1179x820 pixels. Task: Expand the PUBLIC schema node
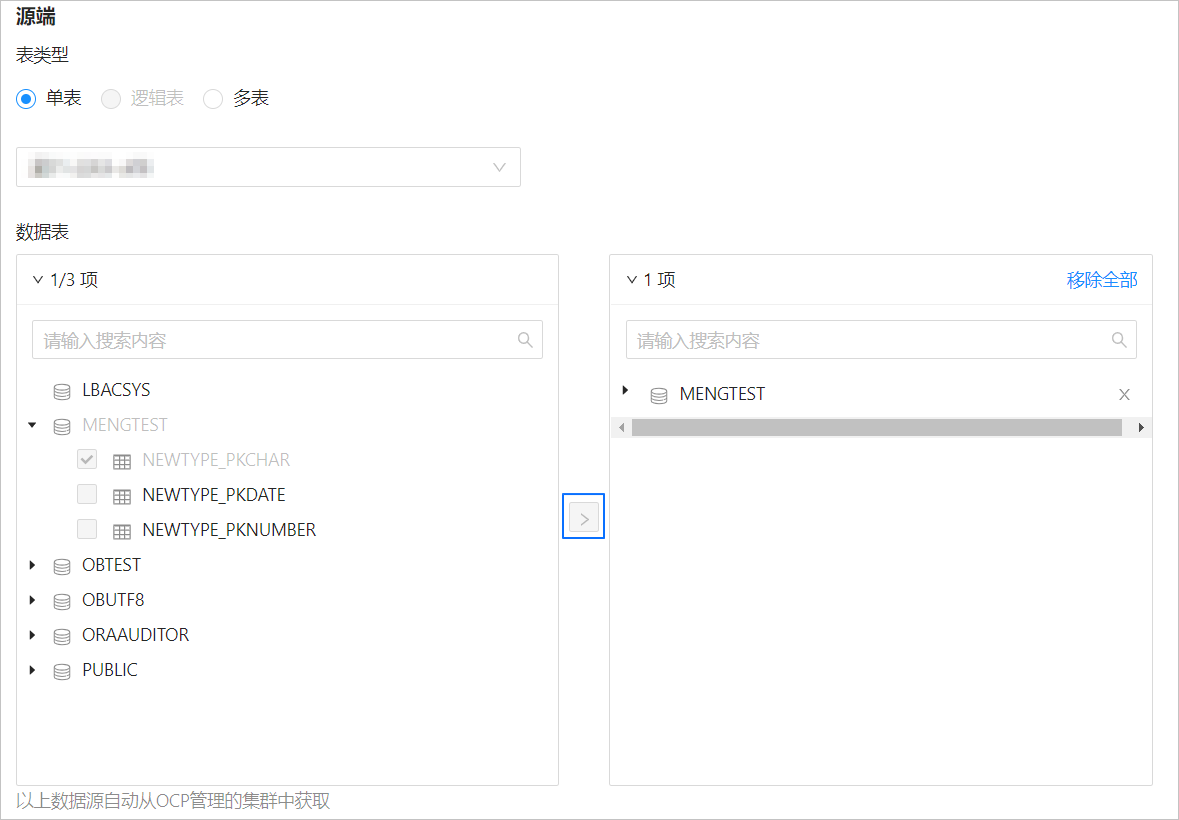click(x=32, y=670)
